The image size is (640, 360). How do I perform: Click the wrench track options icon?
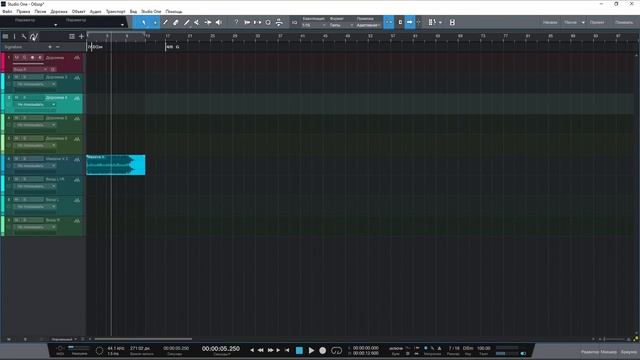click(24, 36)
